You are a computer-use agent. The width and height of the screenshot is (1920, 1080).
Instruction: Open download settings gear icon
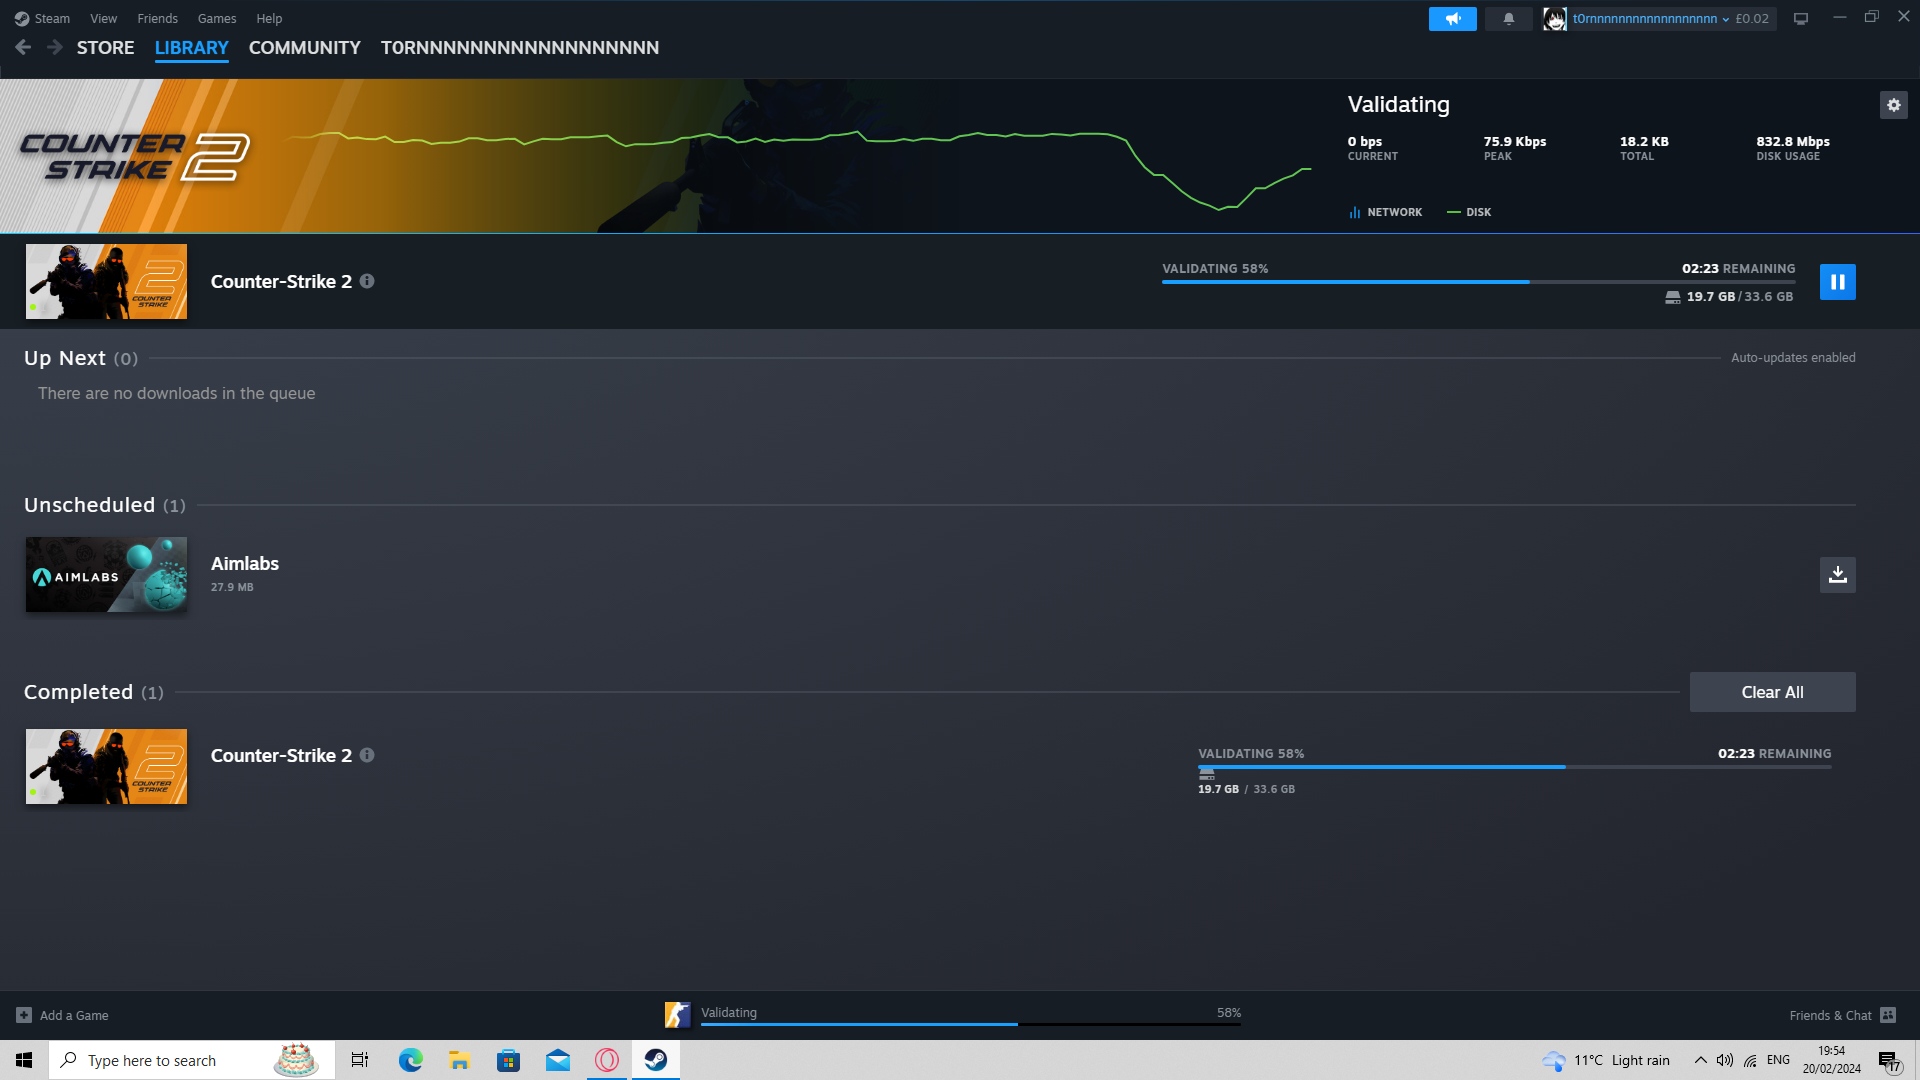1893,105
